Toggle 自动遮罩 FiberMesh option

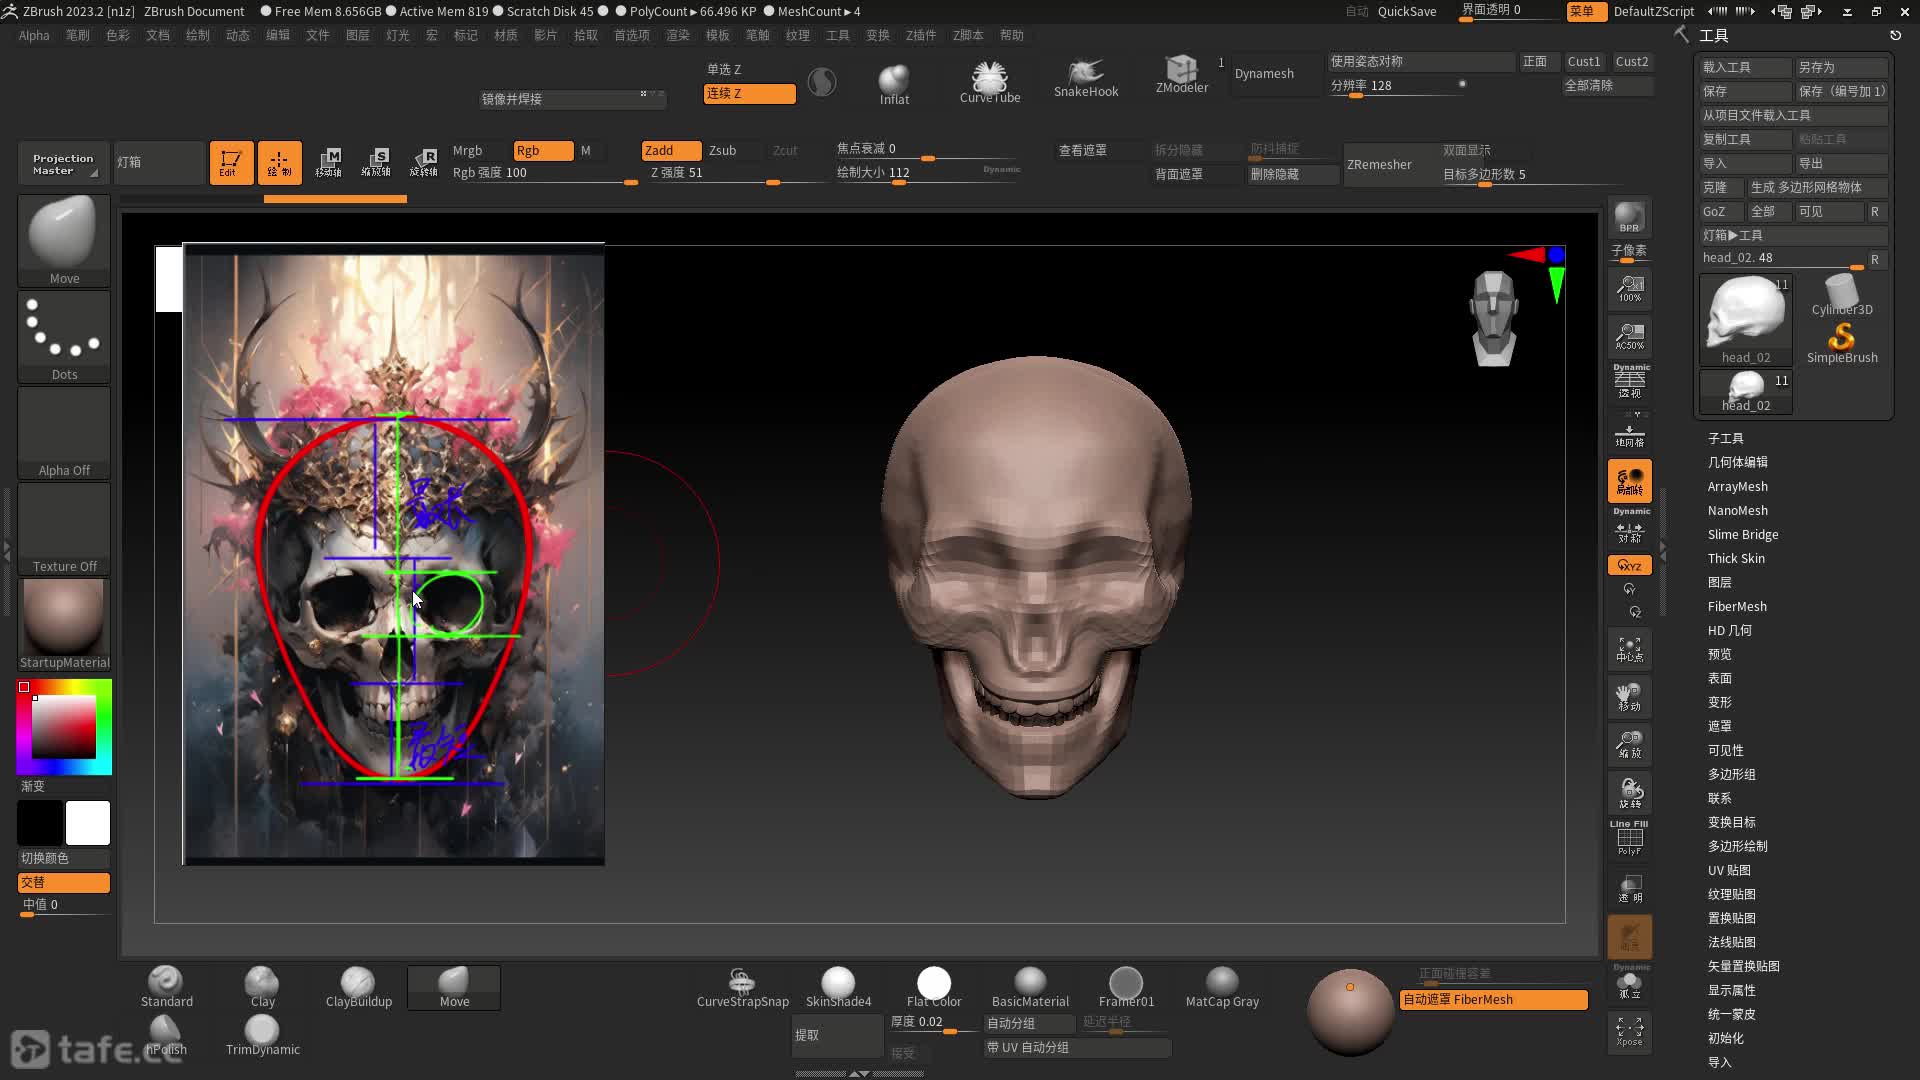tap(1494, 1000)
